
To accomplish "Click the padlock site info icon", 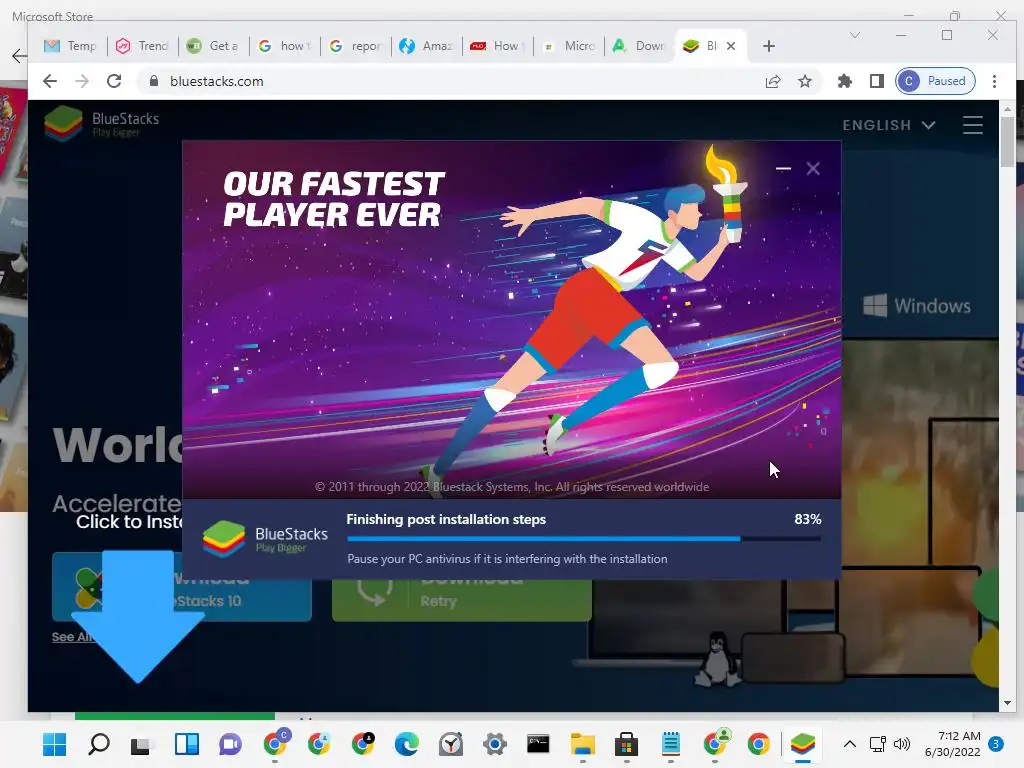I will pos(154,81).
